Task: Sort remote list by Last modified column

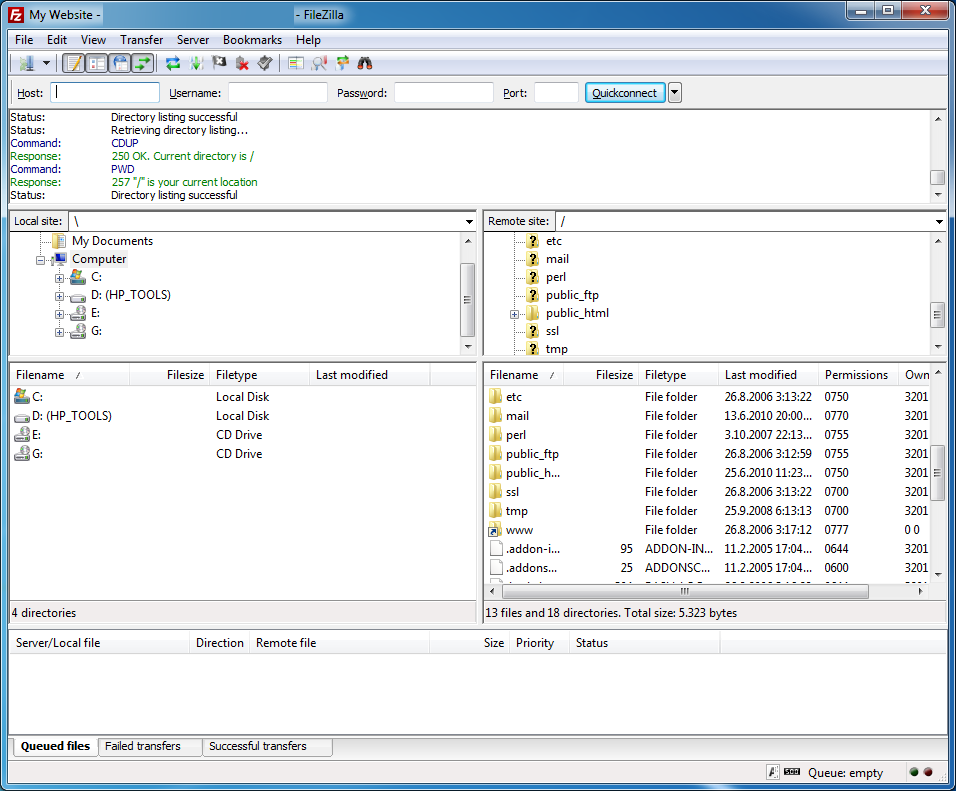Action: point(768,374)
